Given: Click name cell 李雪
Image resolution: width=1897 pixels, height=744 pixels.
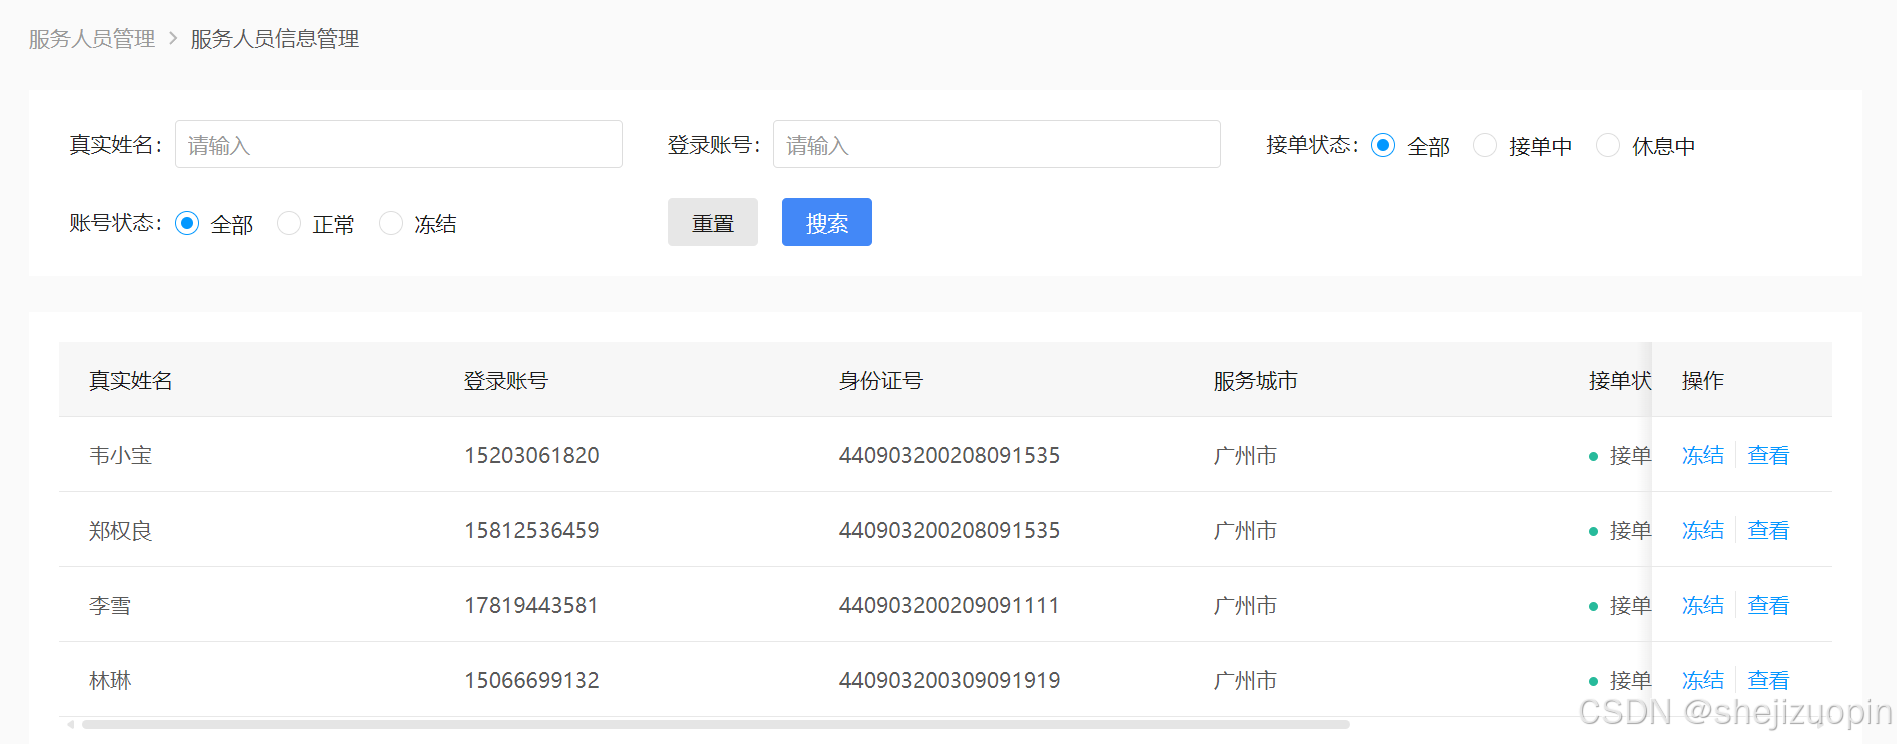Looking at the screenshot, I should point(110,605).
